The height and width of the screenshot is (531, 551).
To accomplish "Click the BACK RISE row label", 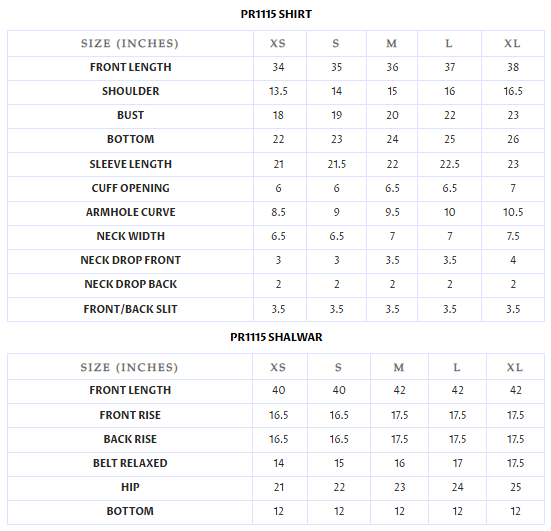I will pos(130,439).
